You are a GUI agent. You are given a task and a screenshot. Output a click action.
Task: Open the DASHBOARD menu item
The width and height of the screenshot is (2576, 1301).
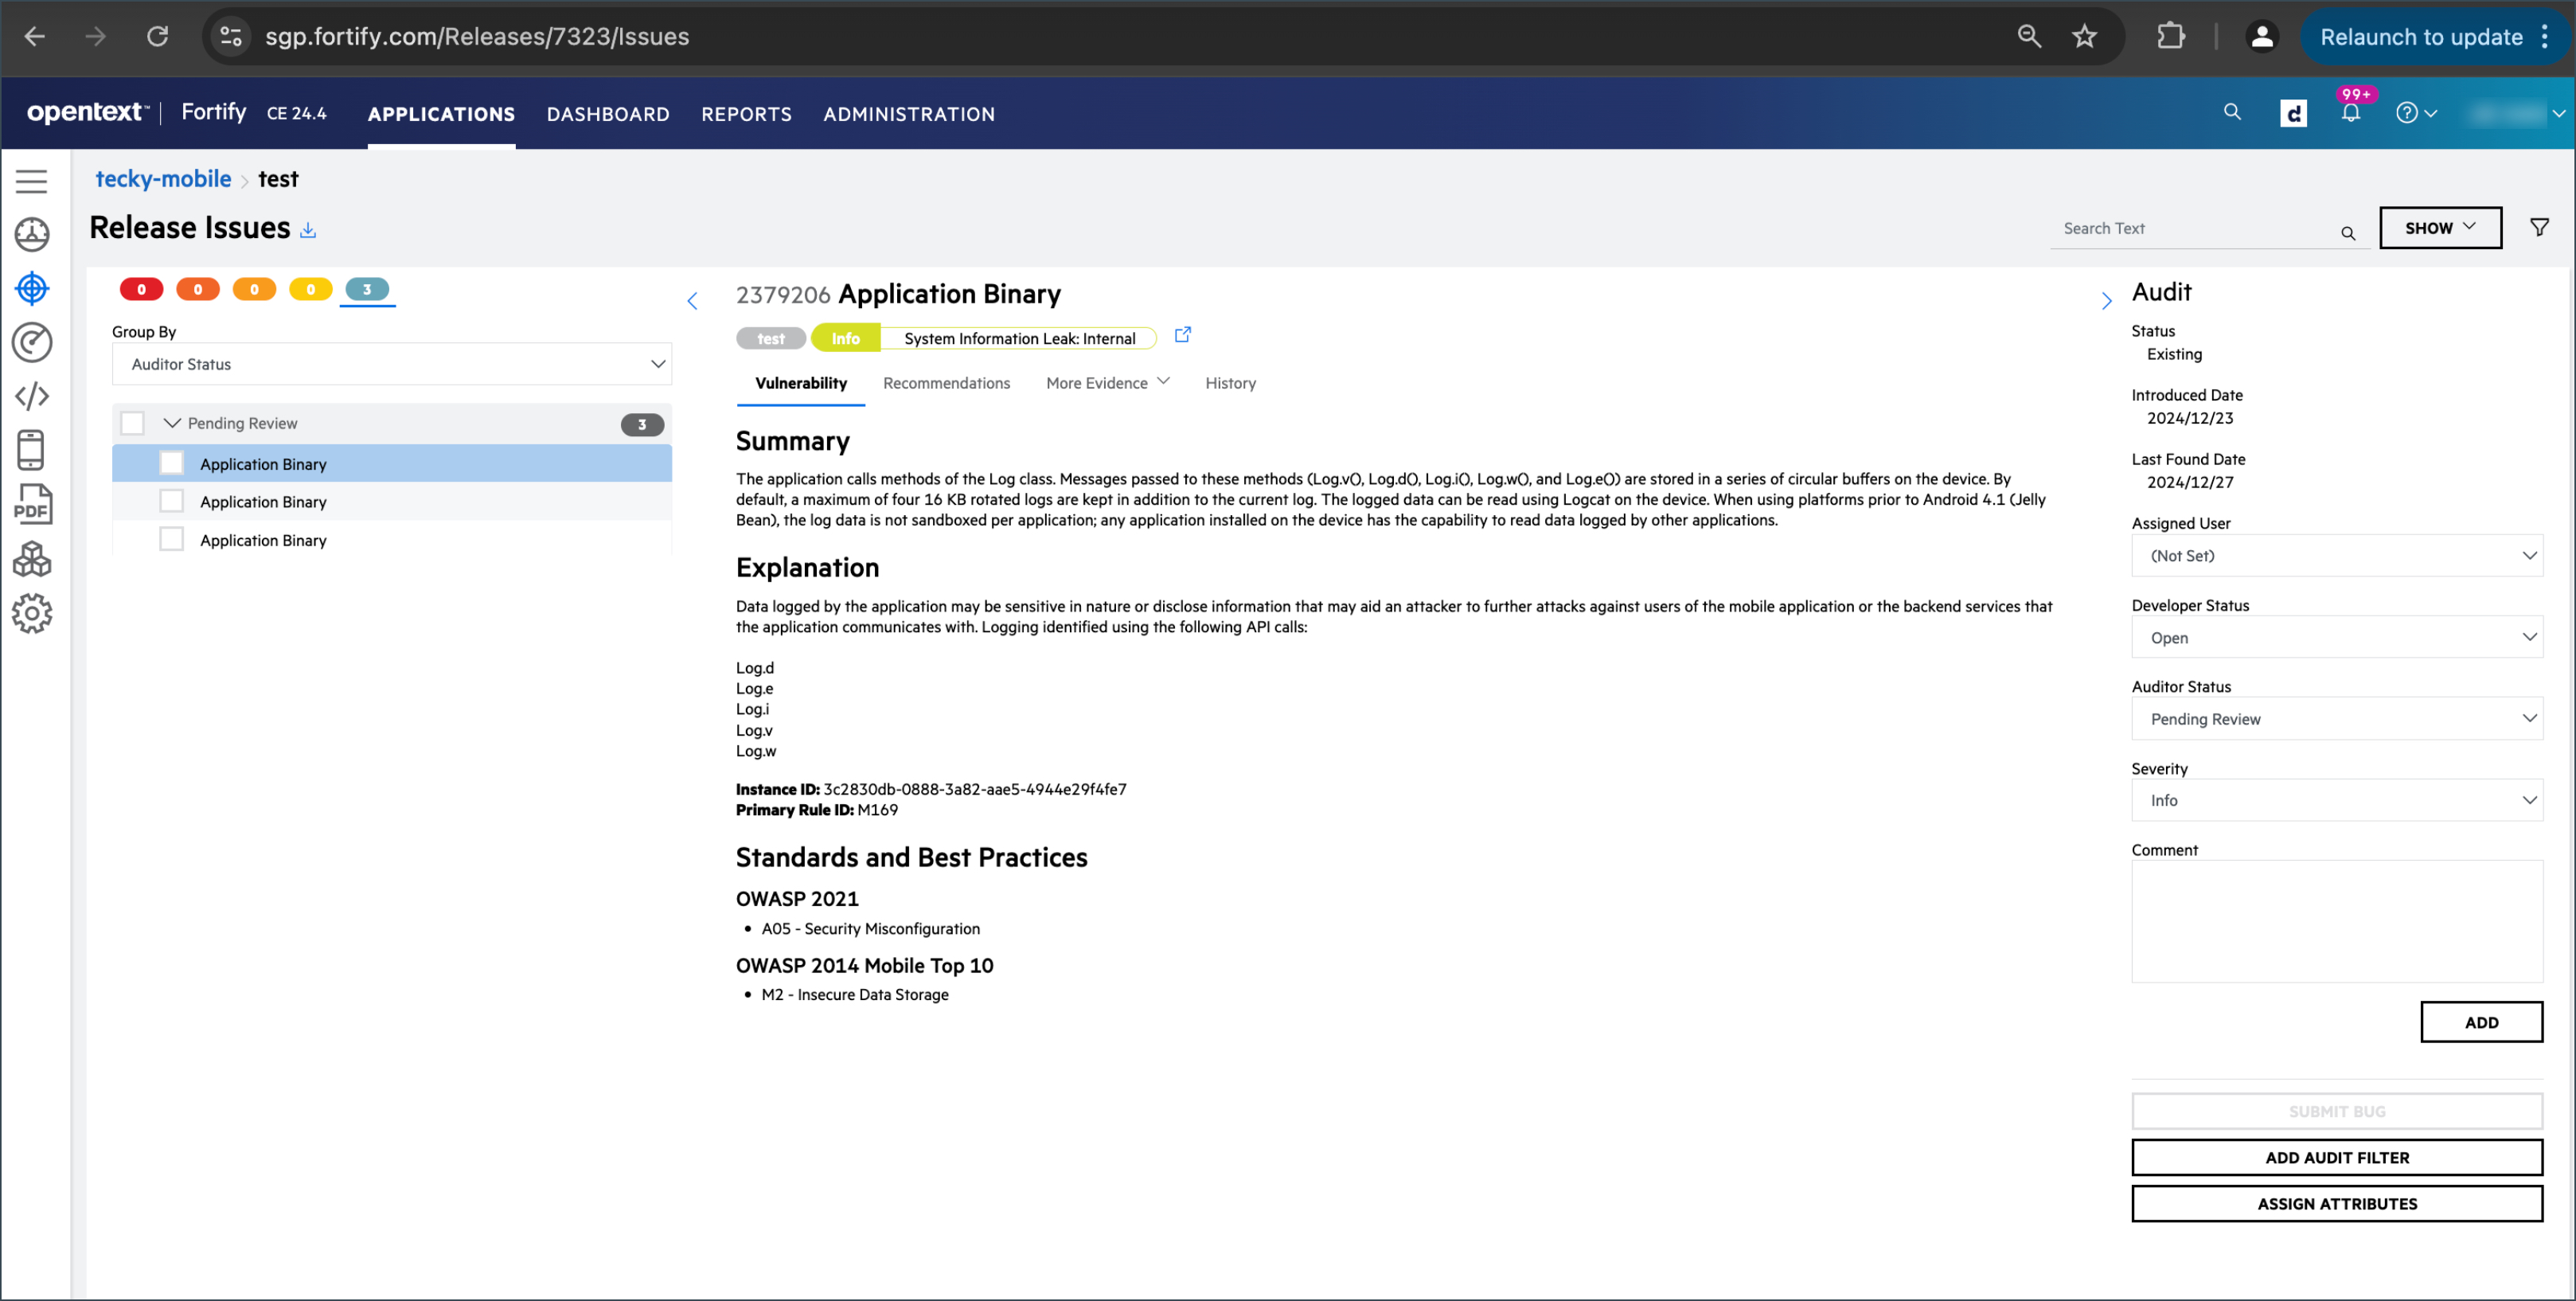click(607, 114)
